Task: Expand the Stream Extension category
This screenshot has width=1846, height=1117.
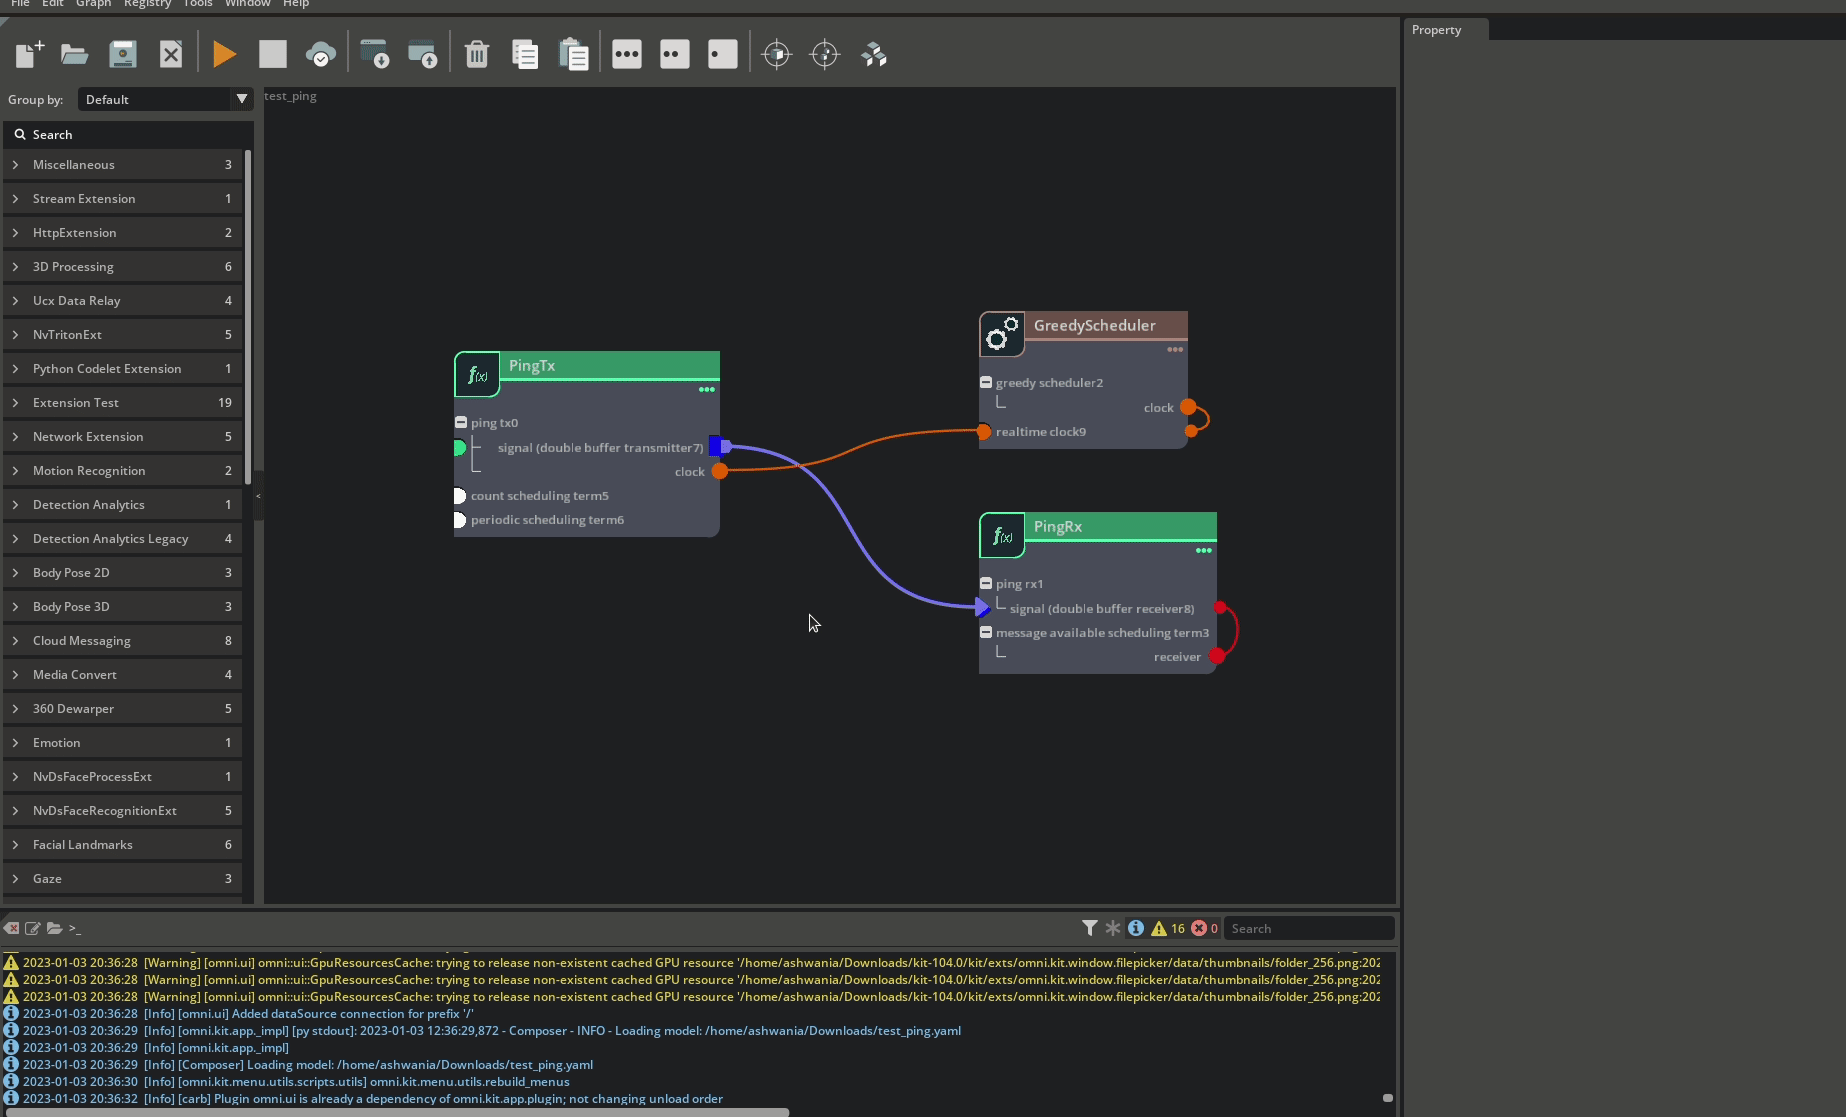Action: click(15, 198)
